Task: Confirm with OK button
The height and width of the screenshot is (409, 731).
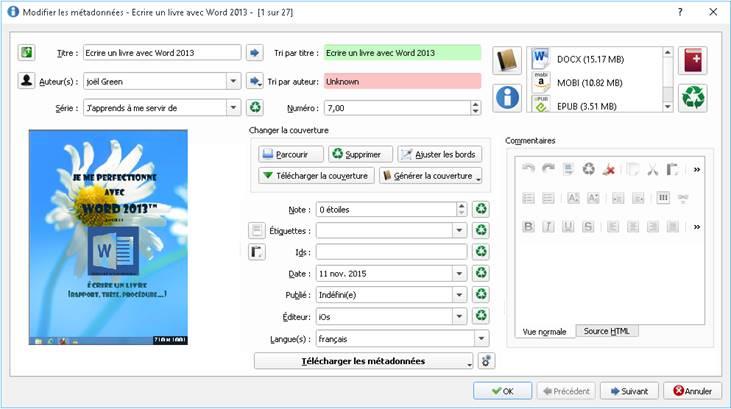Action: [x=502, y=391]
